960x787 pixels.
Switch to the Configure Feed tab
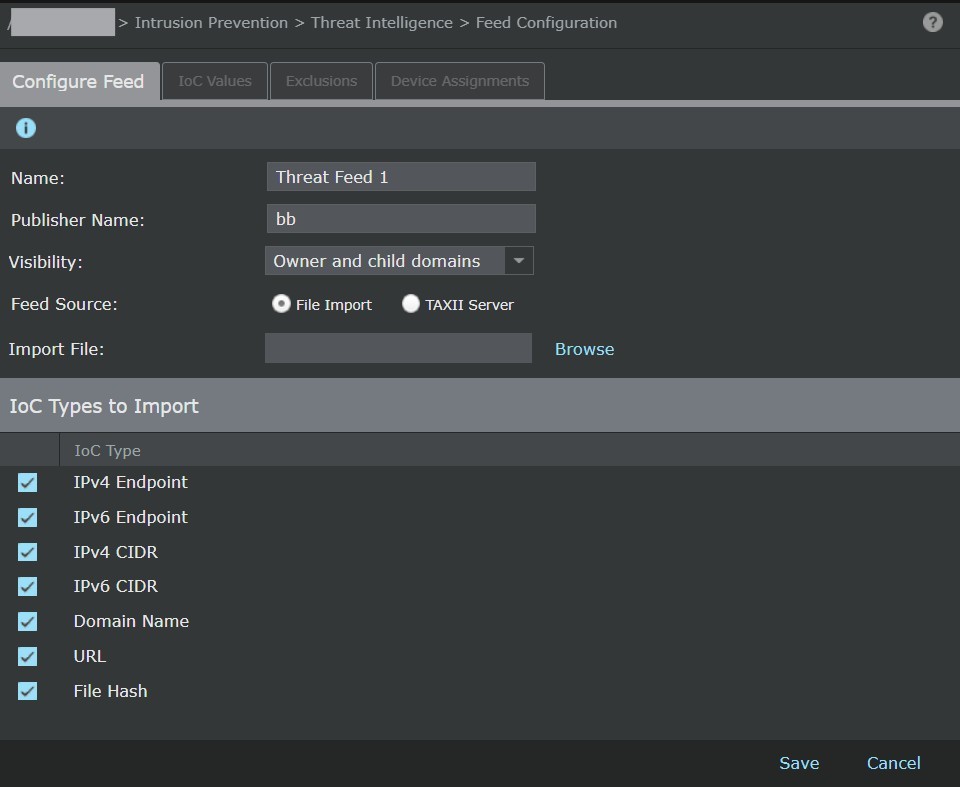78,81
